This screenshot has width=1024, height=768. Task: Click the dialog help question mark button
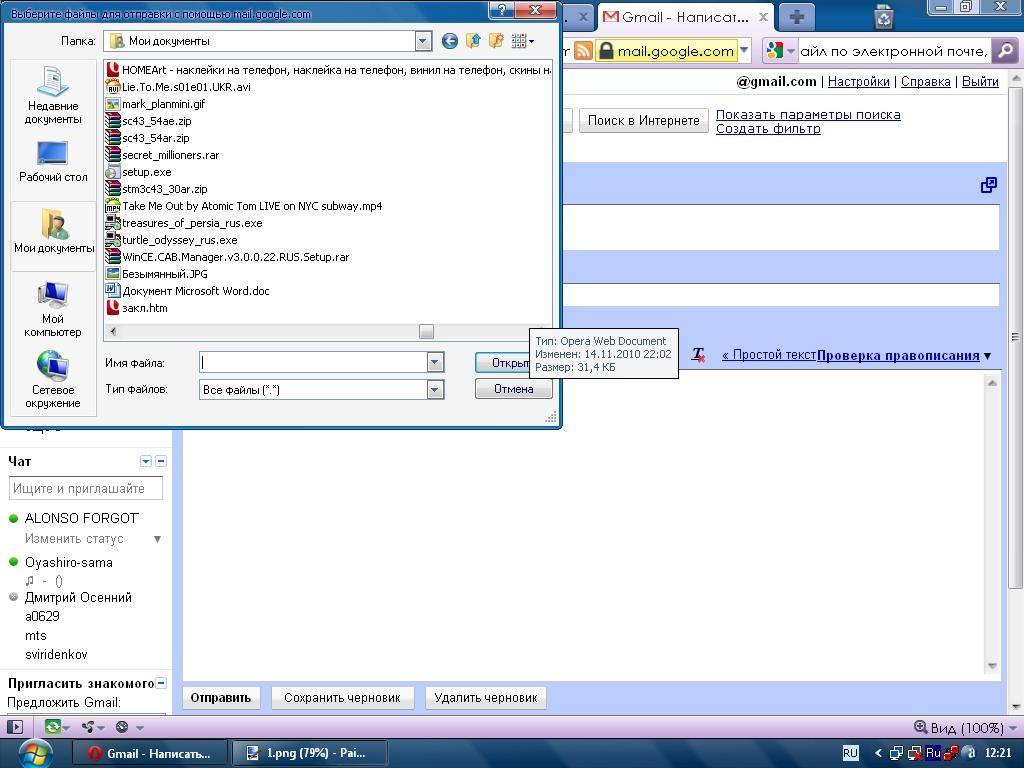(502, 10)
